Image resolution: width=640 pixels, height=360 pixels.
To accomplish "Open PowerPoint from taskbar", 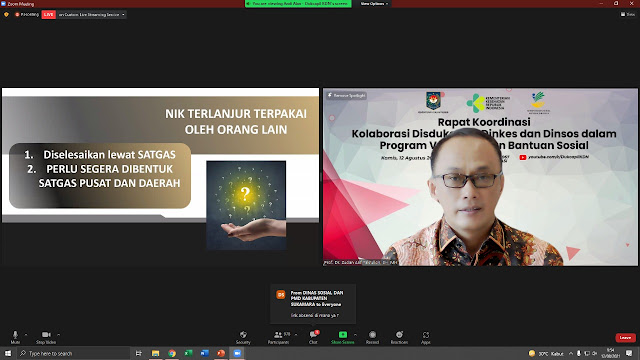I will (x=221, y=353).
